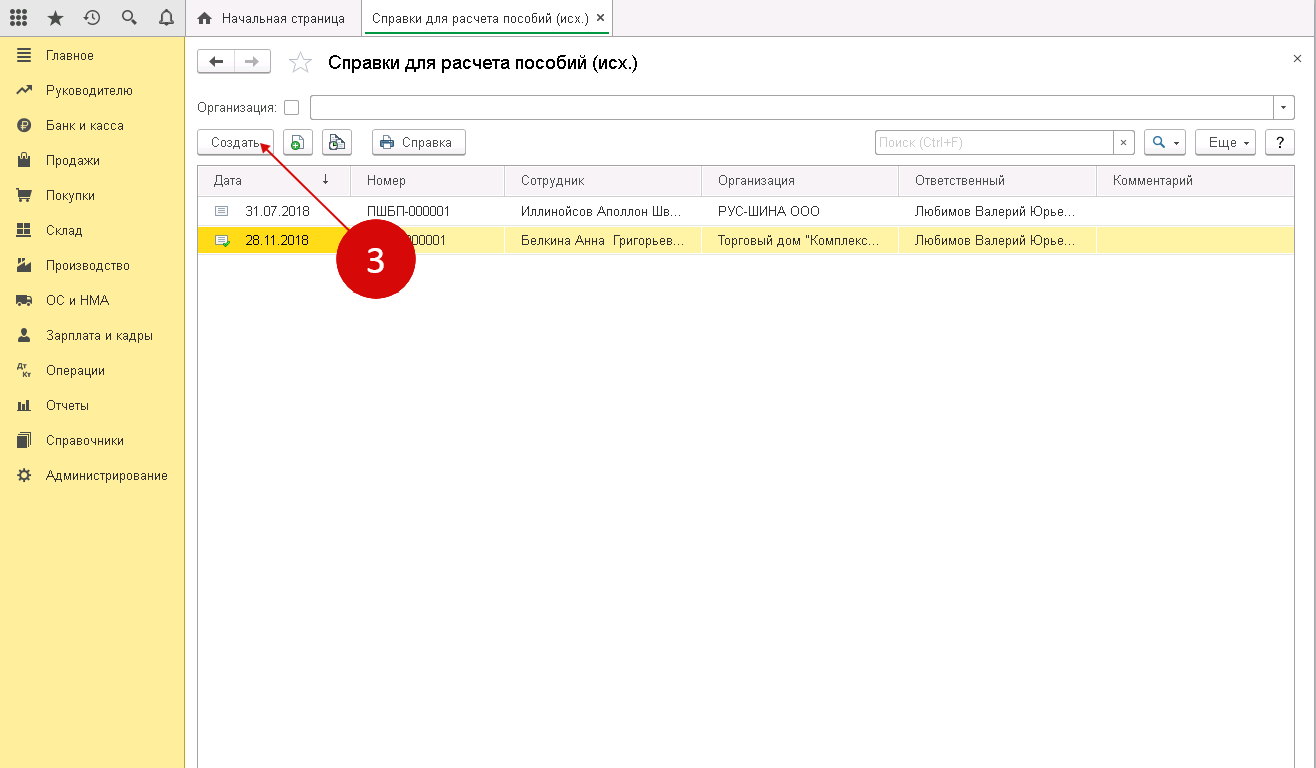The image size is (1316, 768).
Task: Switch to Начальная страница tab
Action: tap(273, 19)
